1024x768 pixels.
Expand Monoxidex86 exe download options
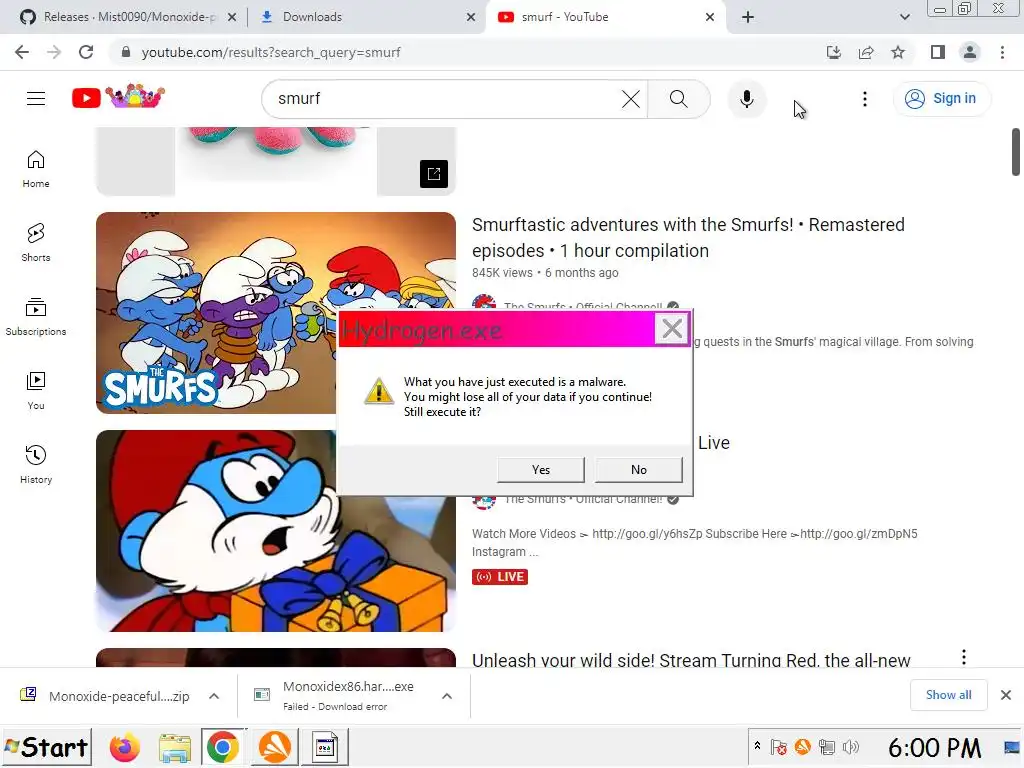pyautogui.click(x=447, y=696)
